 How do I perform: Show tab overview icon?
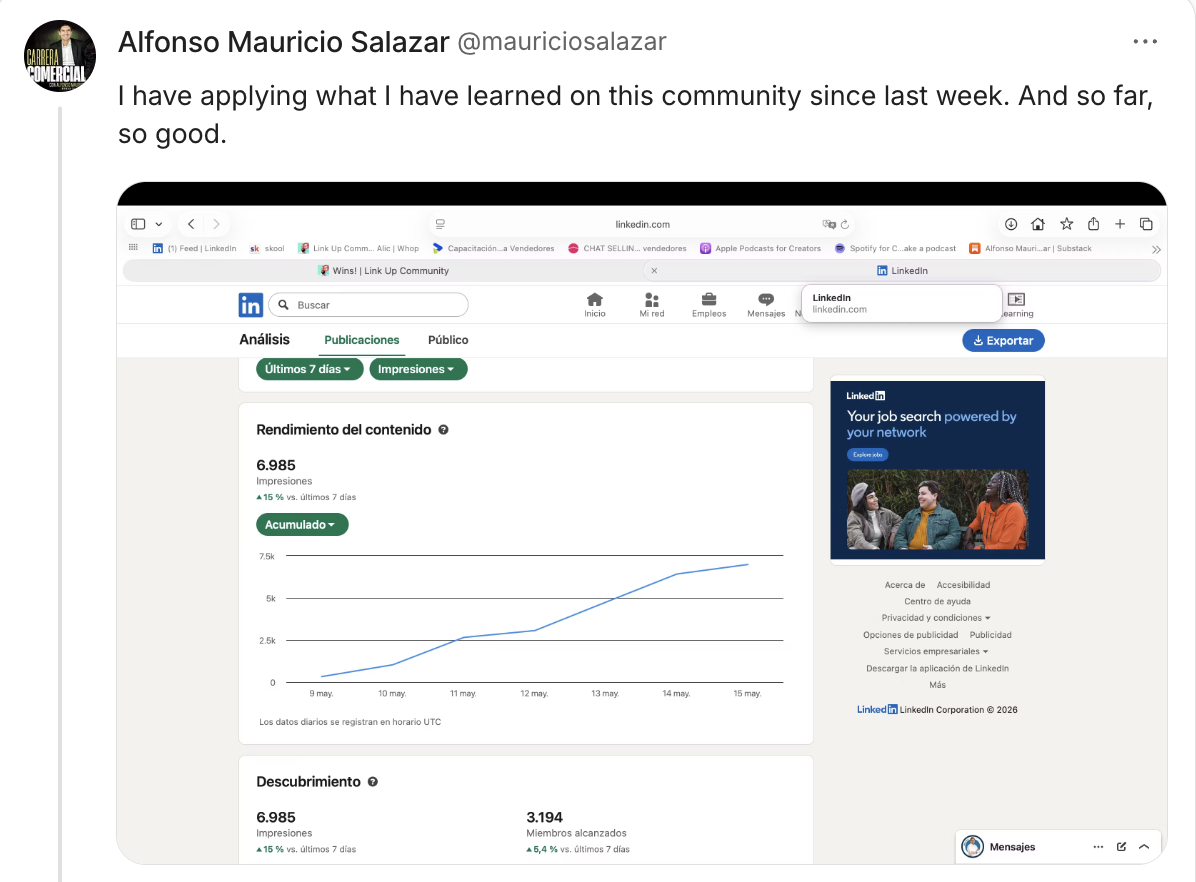coord(1146,224)
